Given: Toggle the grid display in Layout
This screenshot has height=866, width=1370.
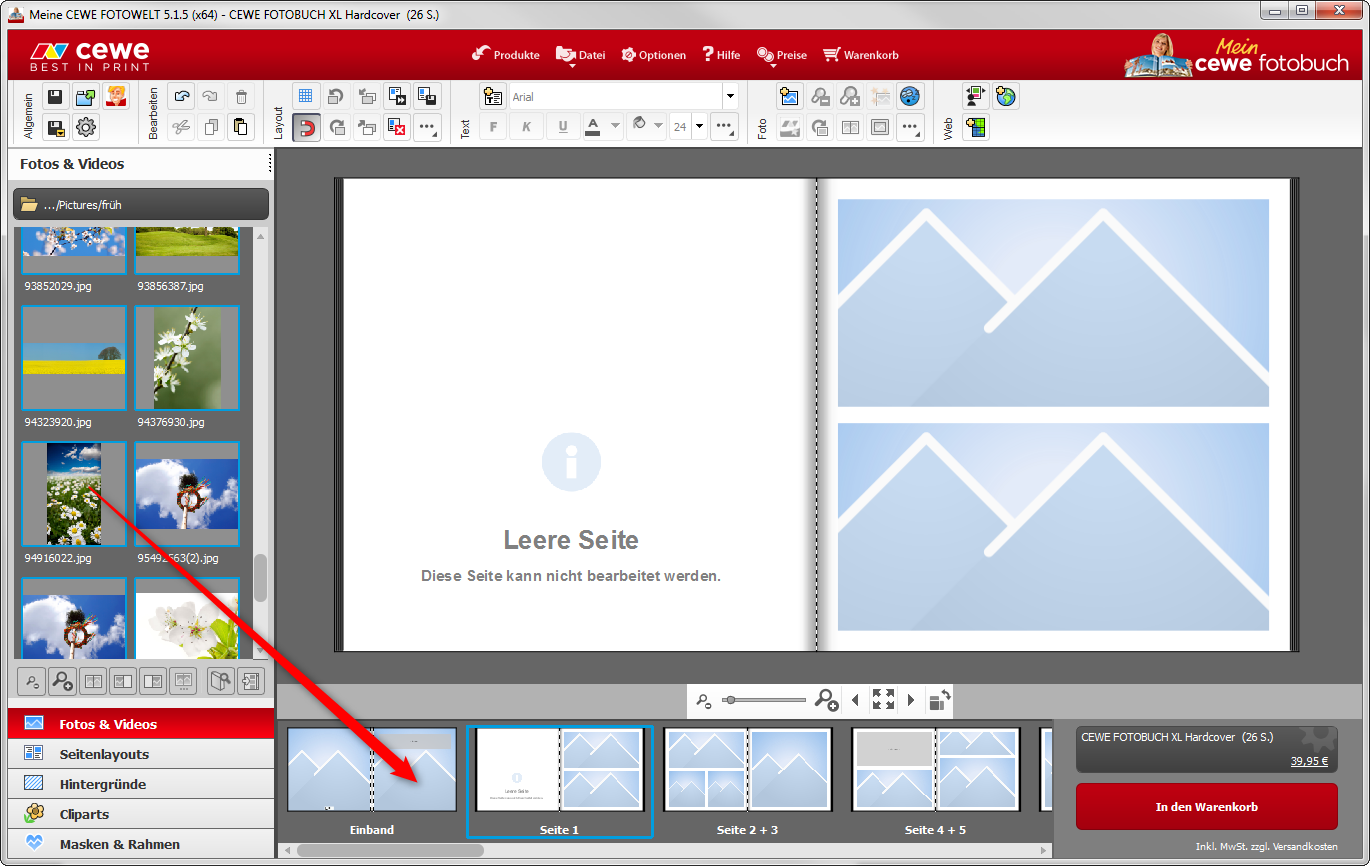Looking at the screenshot, I should click(307, 97).
